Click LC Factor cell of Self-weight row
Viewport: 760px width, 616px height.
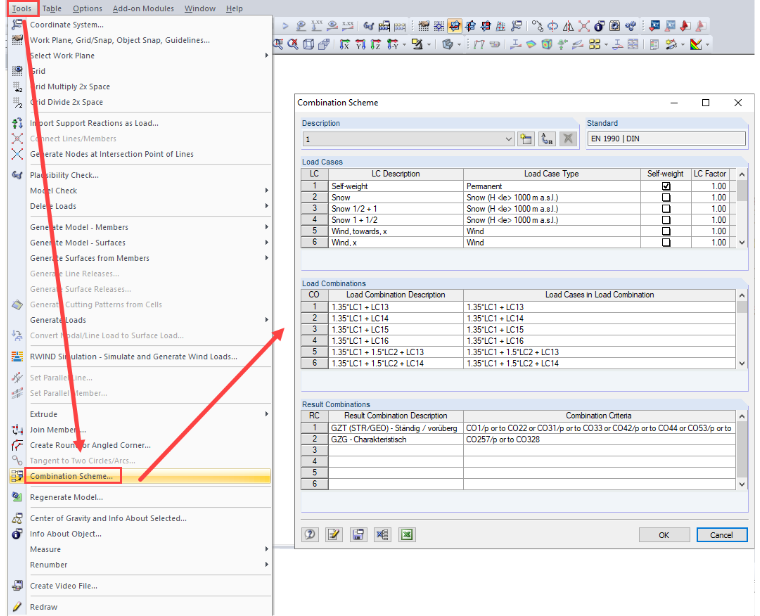(x=710, y=186)
